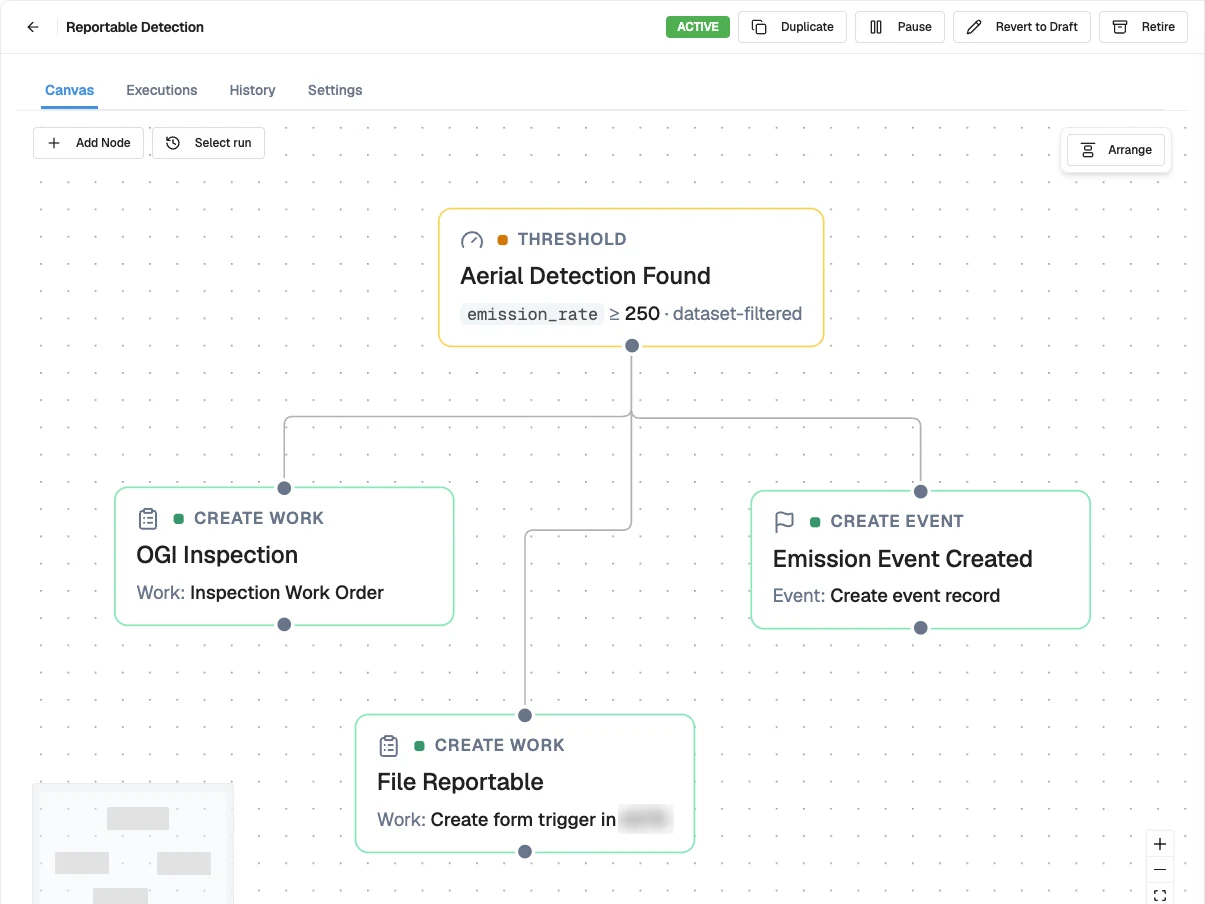Click the Add Node button
The width and height of the screenshot is (1205, 904).
tap(89, 143)
